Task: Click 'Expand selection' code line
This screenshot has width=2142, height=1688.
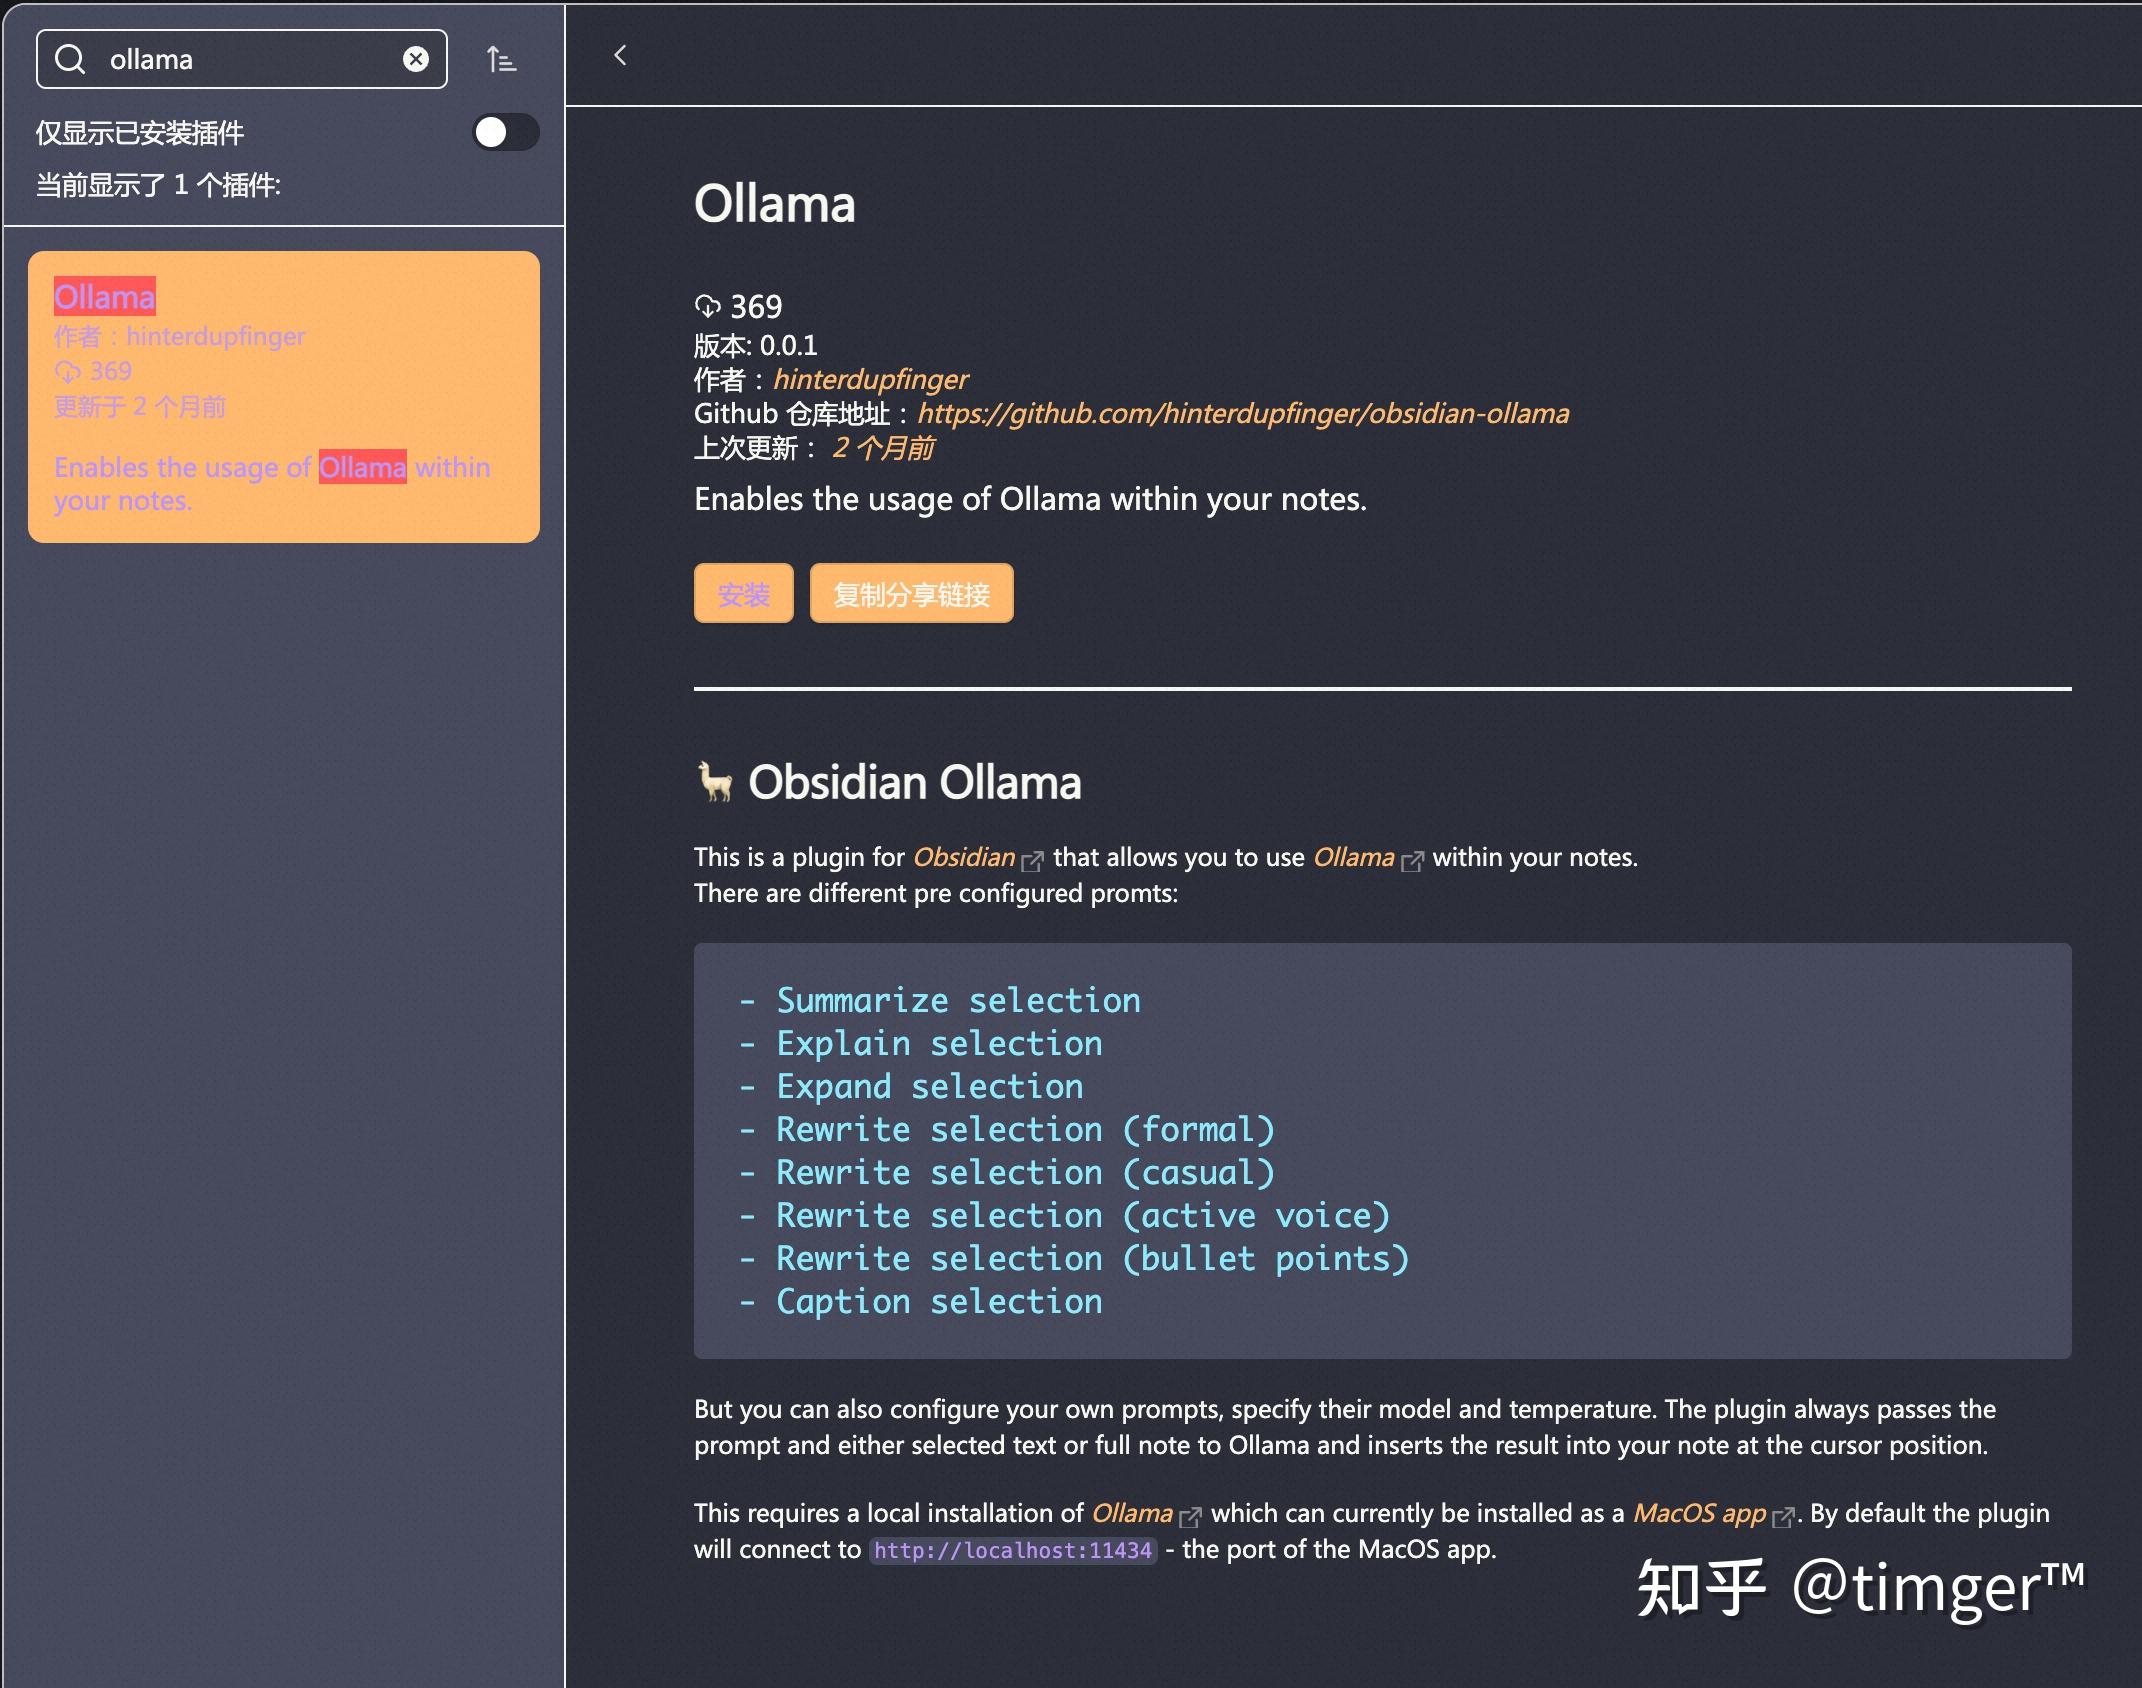Action: coord(930,1087)
